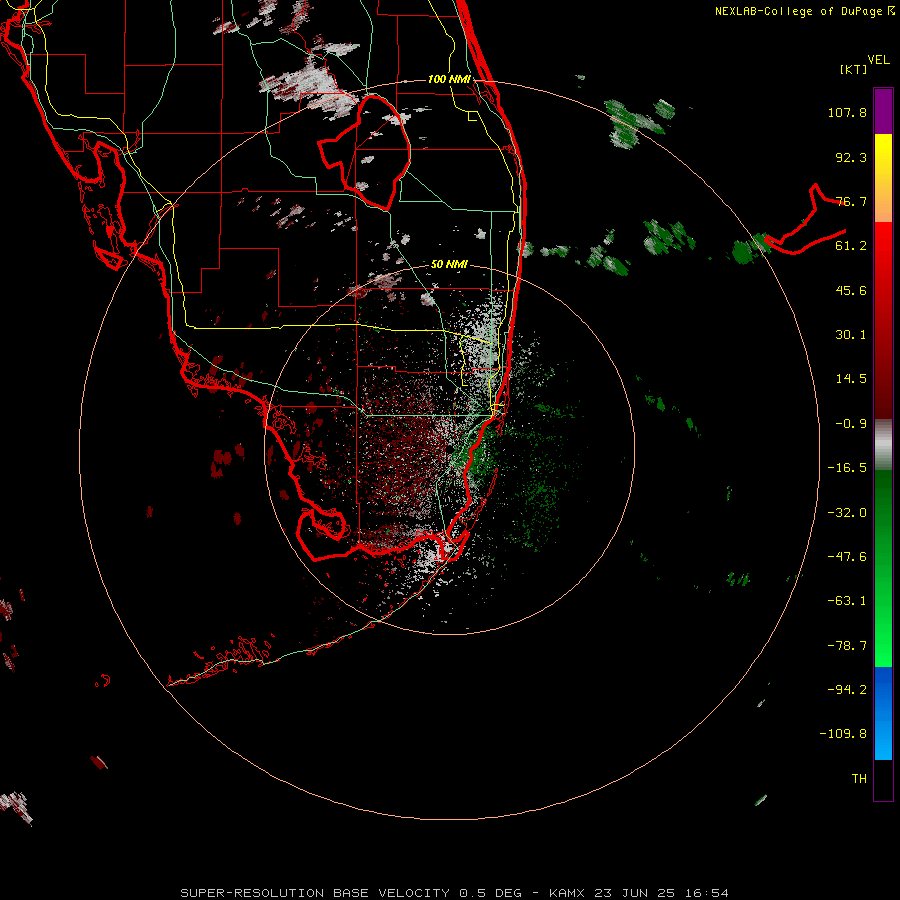Click the 14.5 velocity scale value

pos(851,379)
